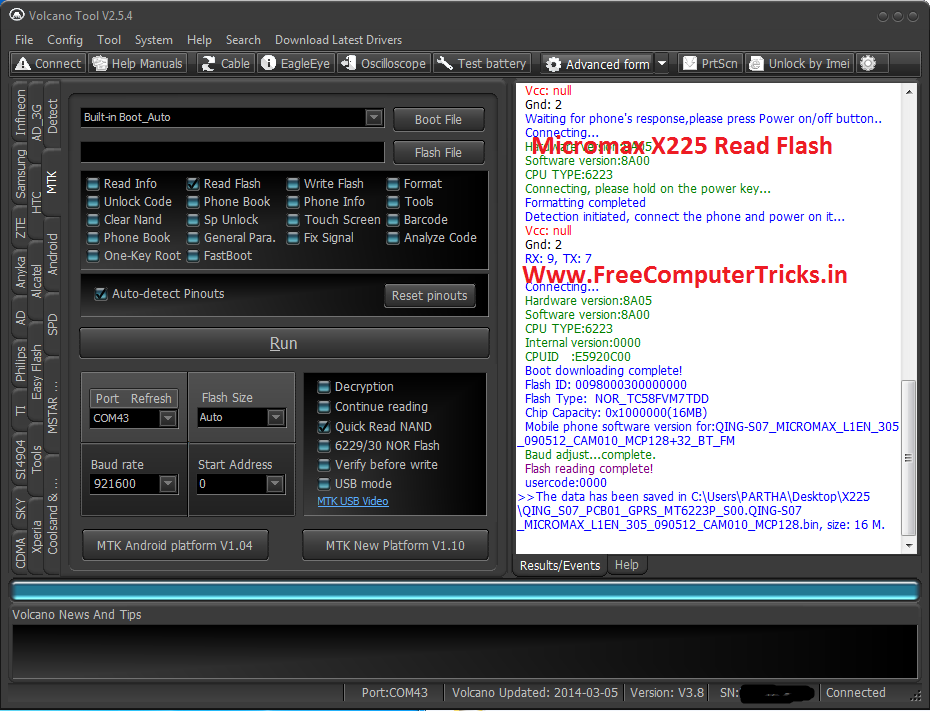This screenshot has width=930, height=711.
Task: Open Built-in Boot_Auto dropdown
Action: 374,117
